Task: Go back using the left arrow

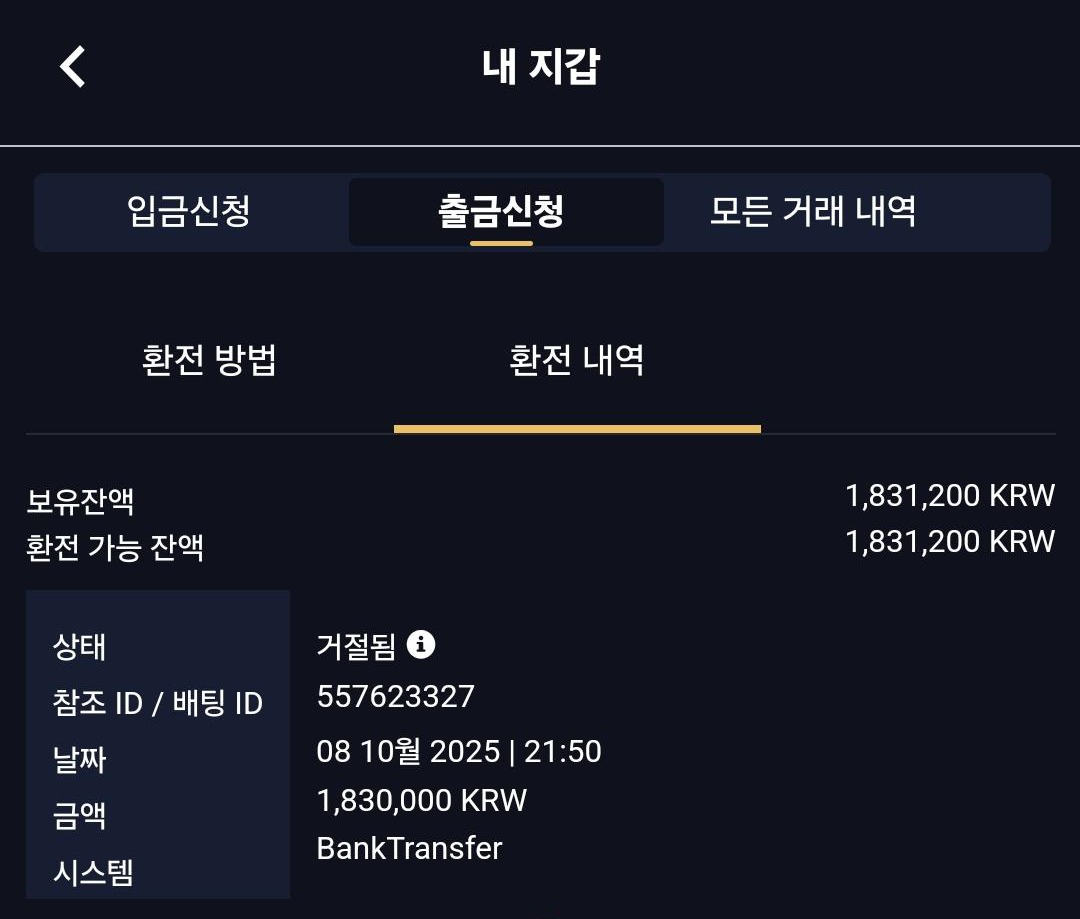Action: tap(73, 67)
